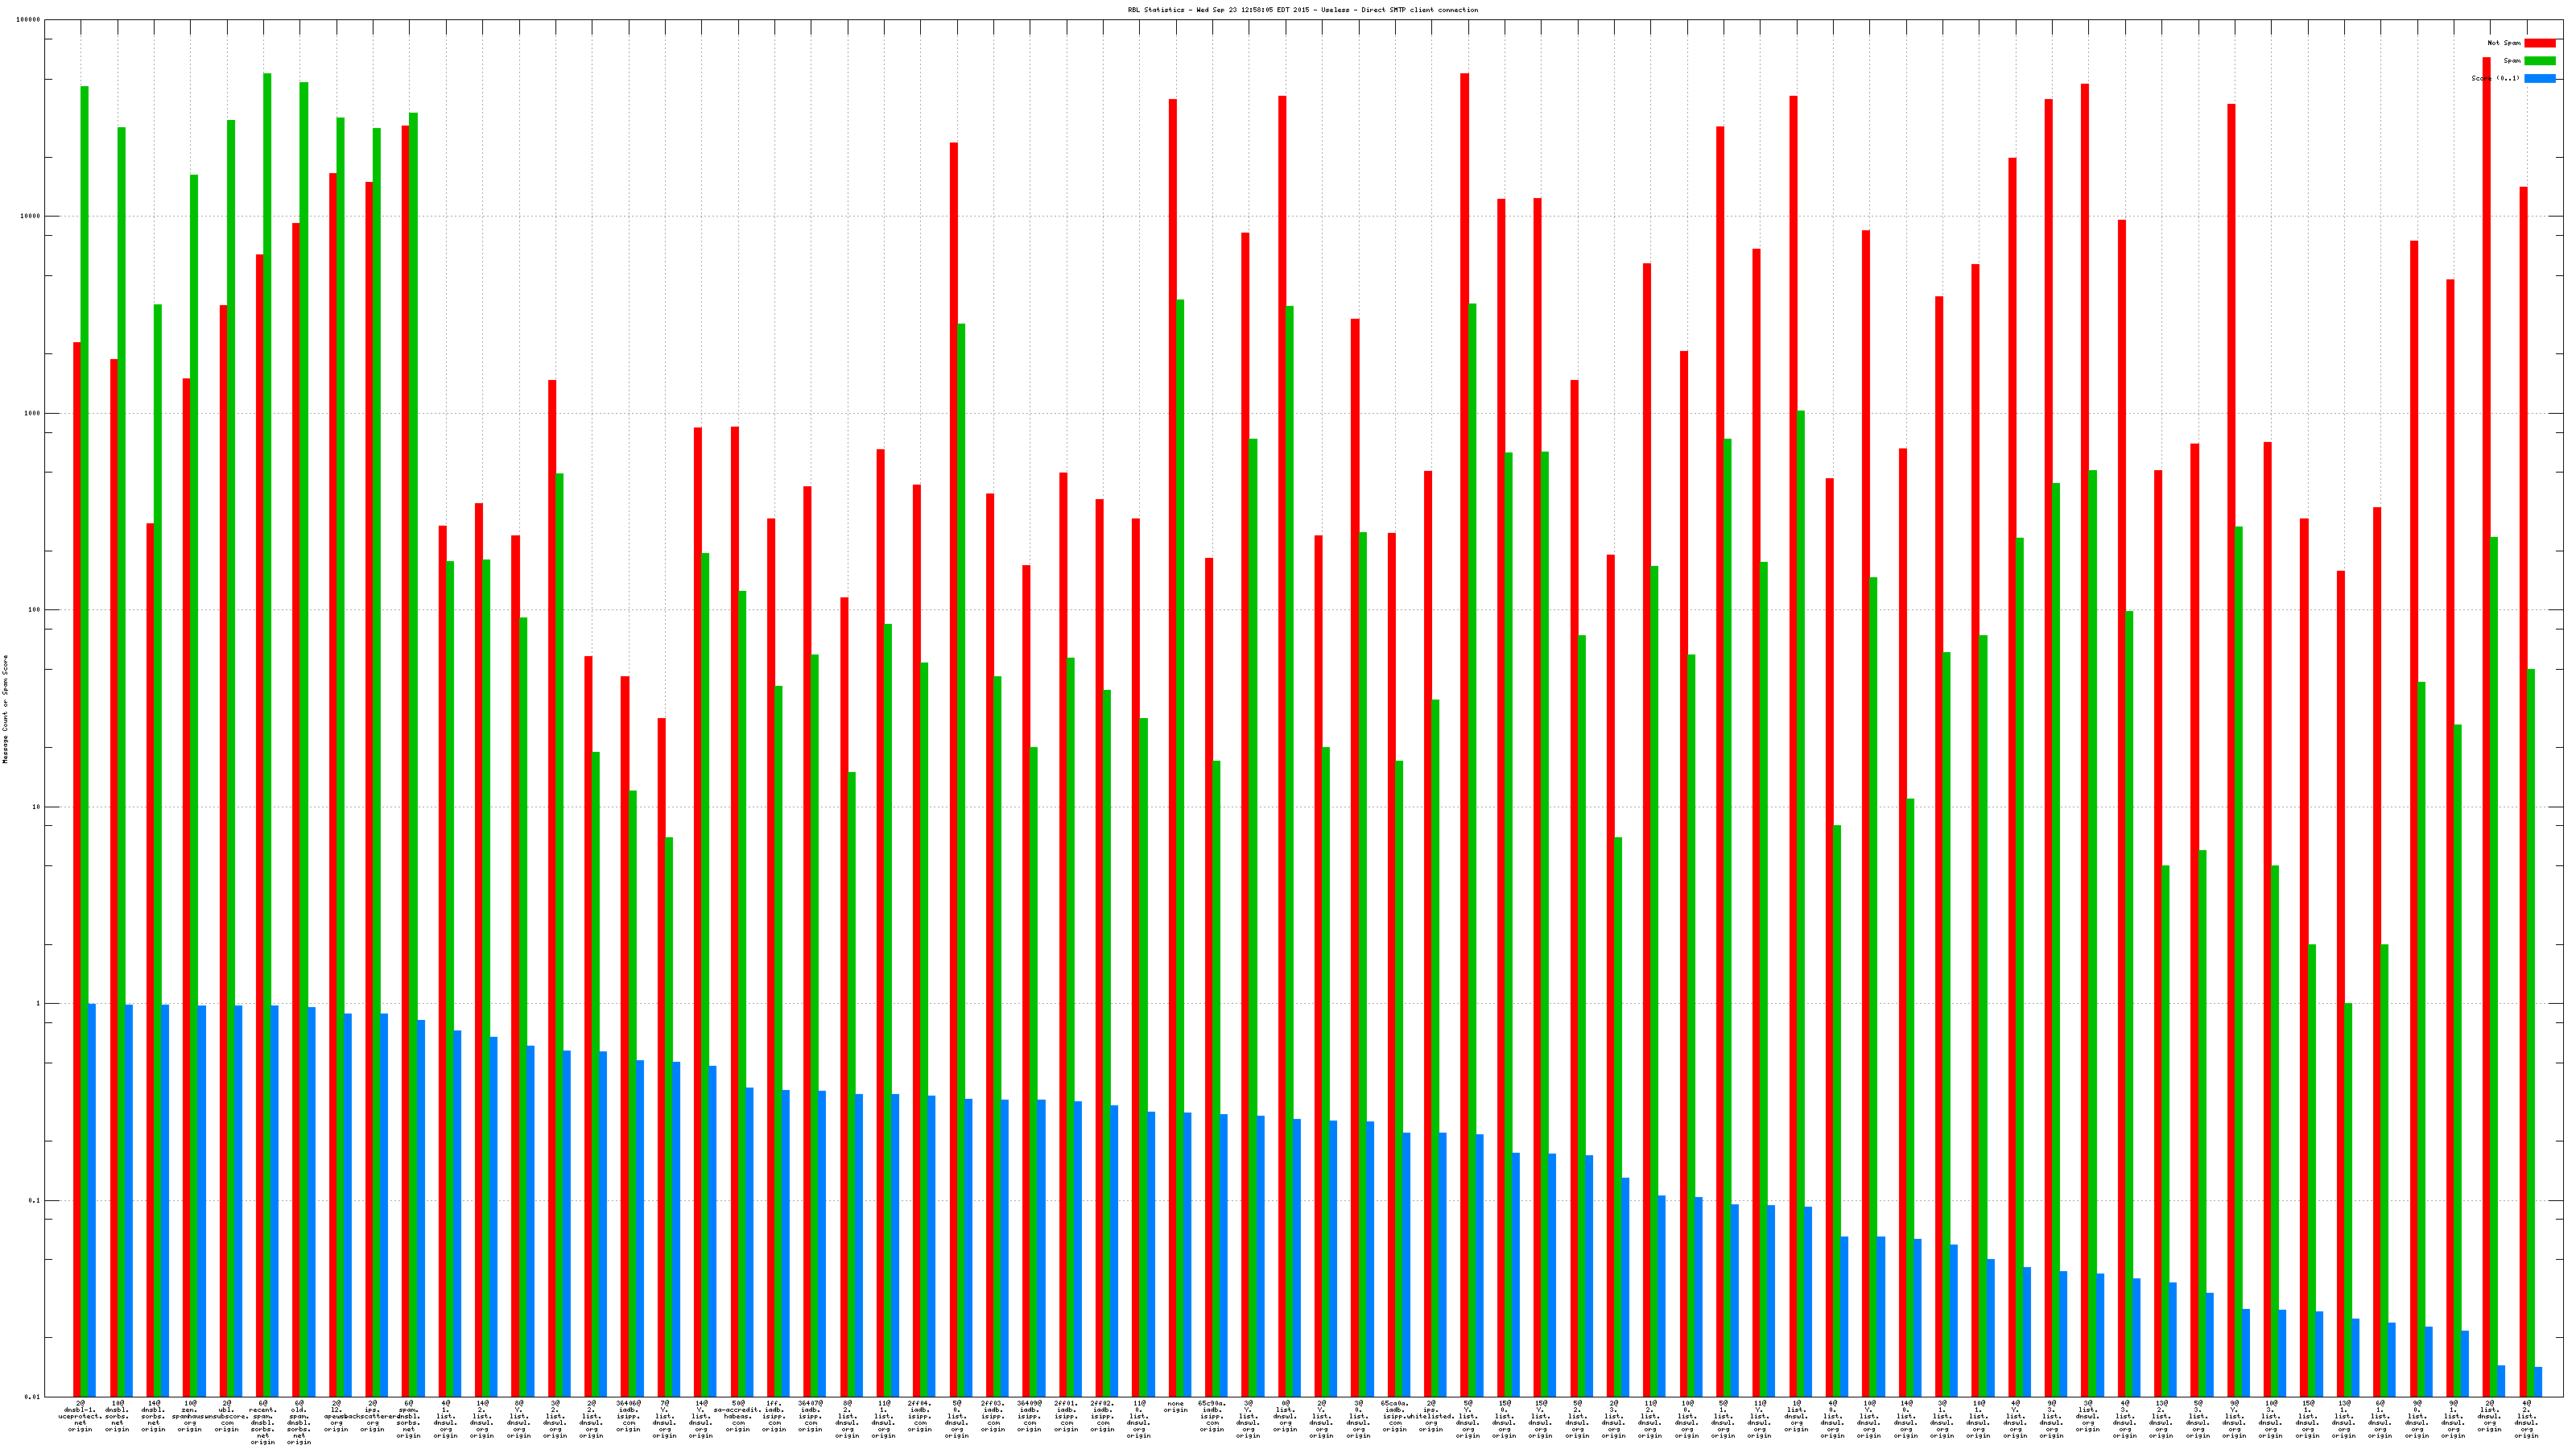Image resolution: width=2576 pixels, height=1449 pixels.
Task: Click the RBL Statistics chart title
Action: [x=1302, y=10]
